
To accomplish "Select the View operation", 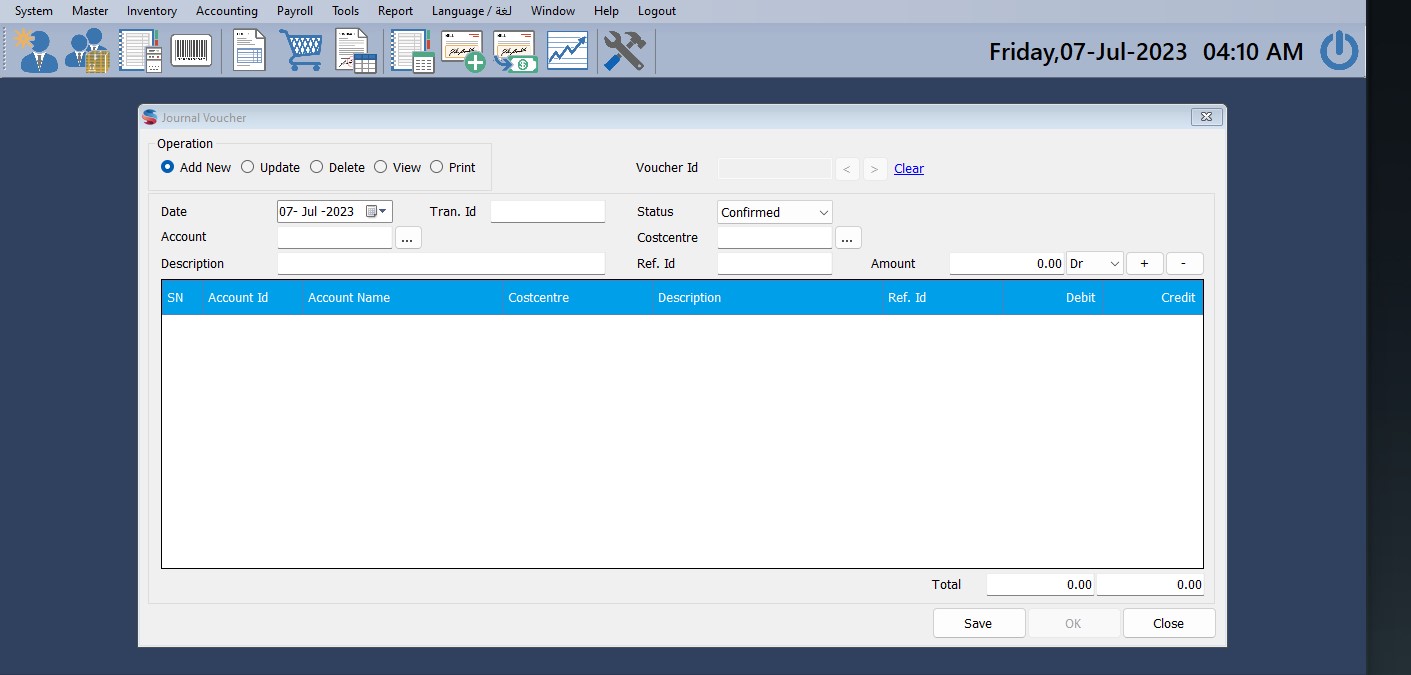I will pos(397,167).
